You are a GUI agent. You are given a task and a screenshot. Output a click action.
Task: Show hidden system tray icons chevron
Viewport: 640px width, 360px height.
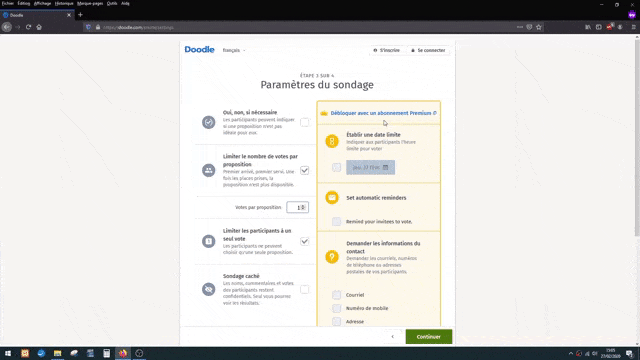click(x=571, y=353)
